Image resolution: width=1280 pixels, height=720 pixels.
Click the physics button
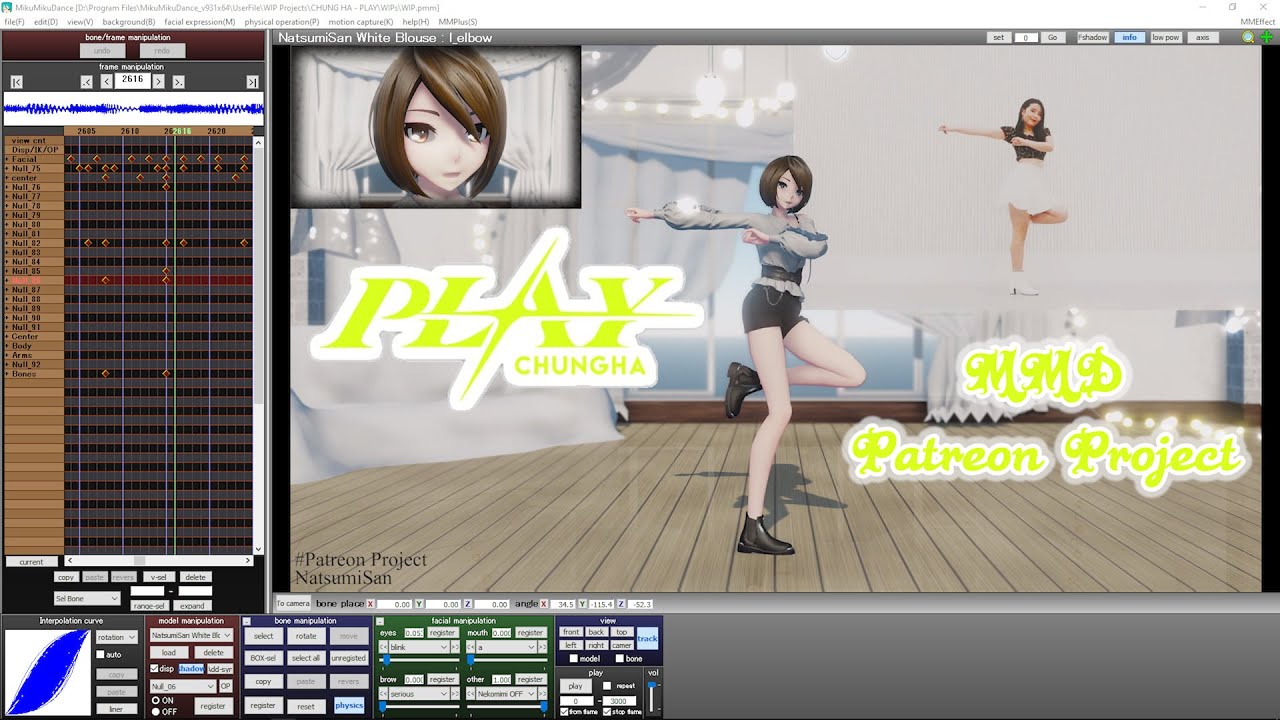pyautogui.click(x=349, y=705)
